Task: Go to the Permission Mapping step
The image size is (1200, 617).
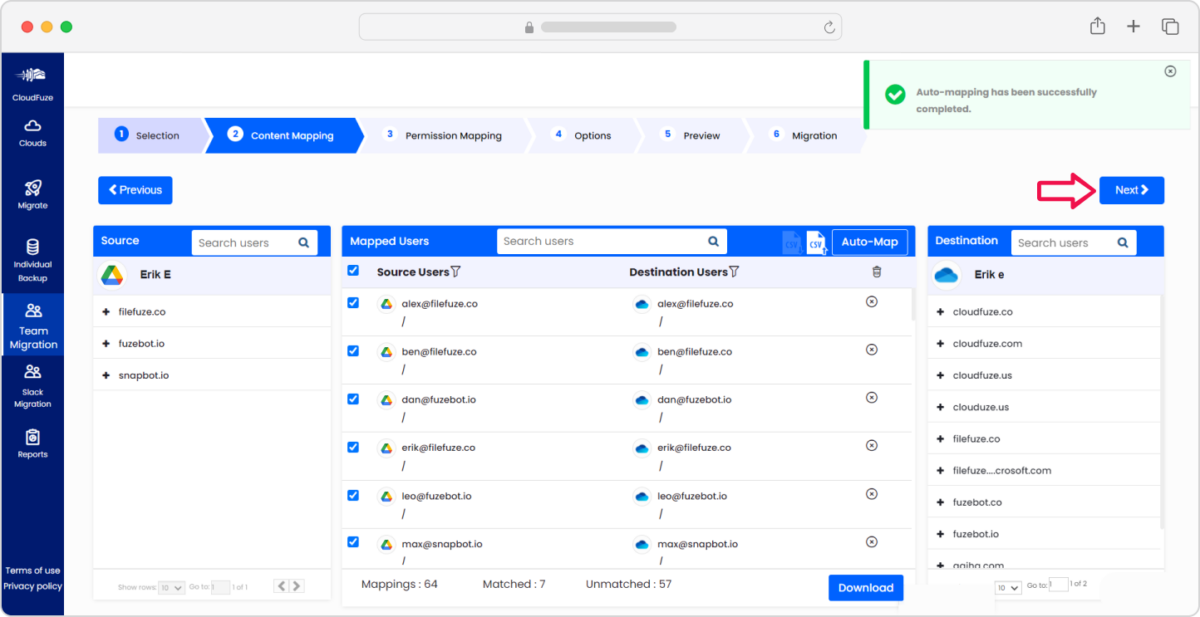Action: point(443,135)
